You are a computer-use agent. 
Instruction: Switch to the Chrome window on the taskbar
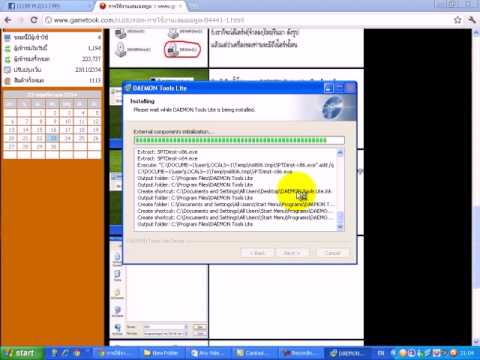(x=115, y=353)
